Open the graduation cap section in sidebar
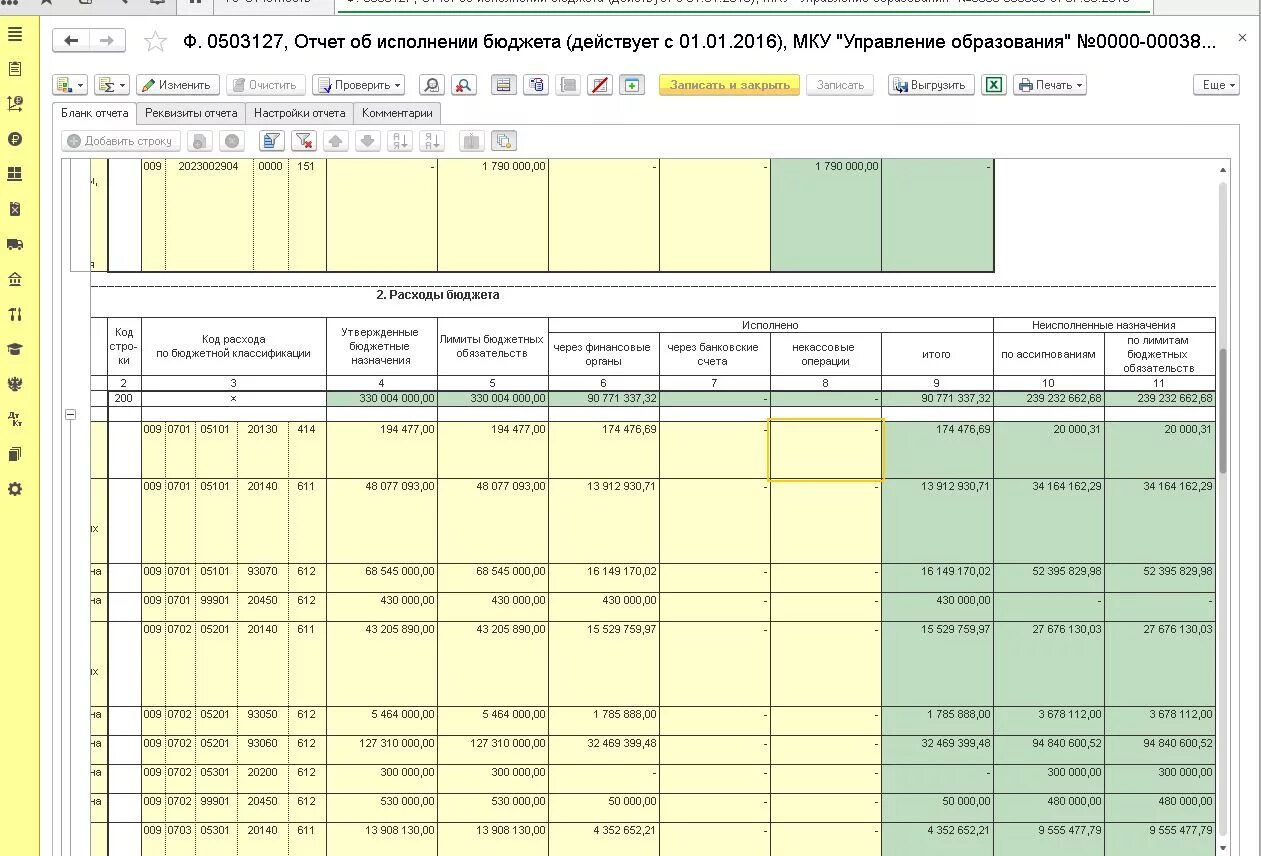Image resolution: width=1261 pixels, height=856 pixels. click(14, 349)
